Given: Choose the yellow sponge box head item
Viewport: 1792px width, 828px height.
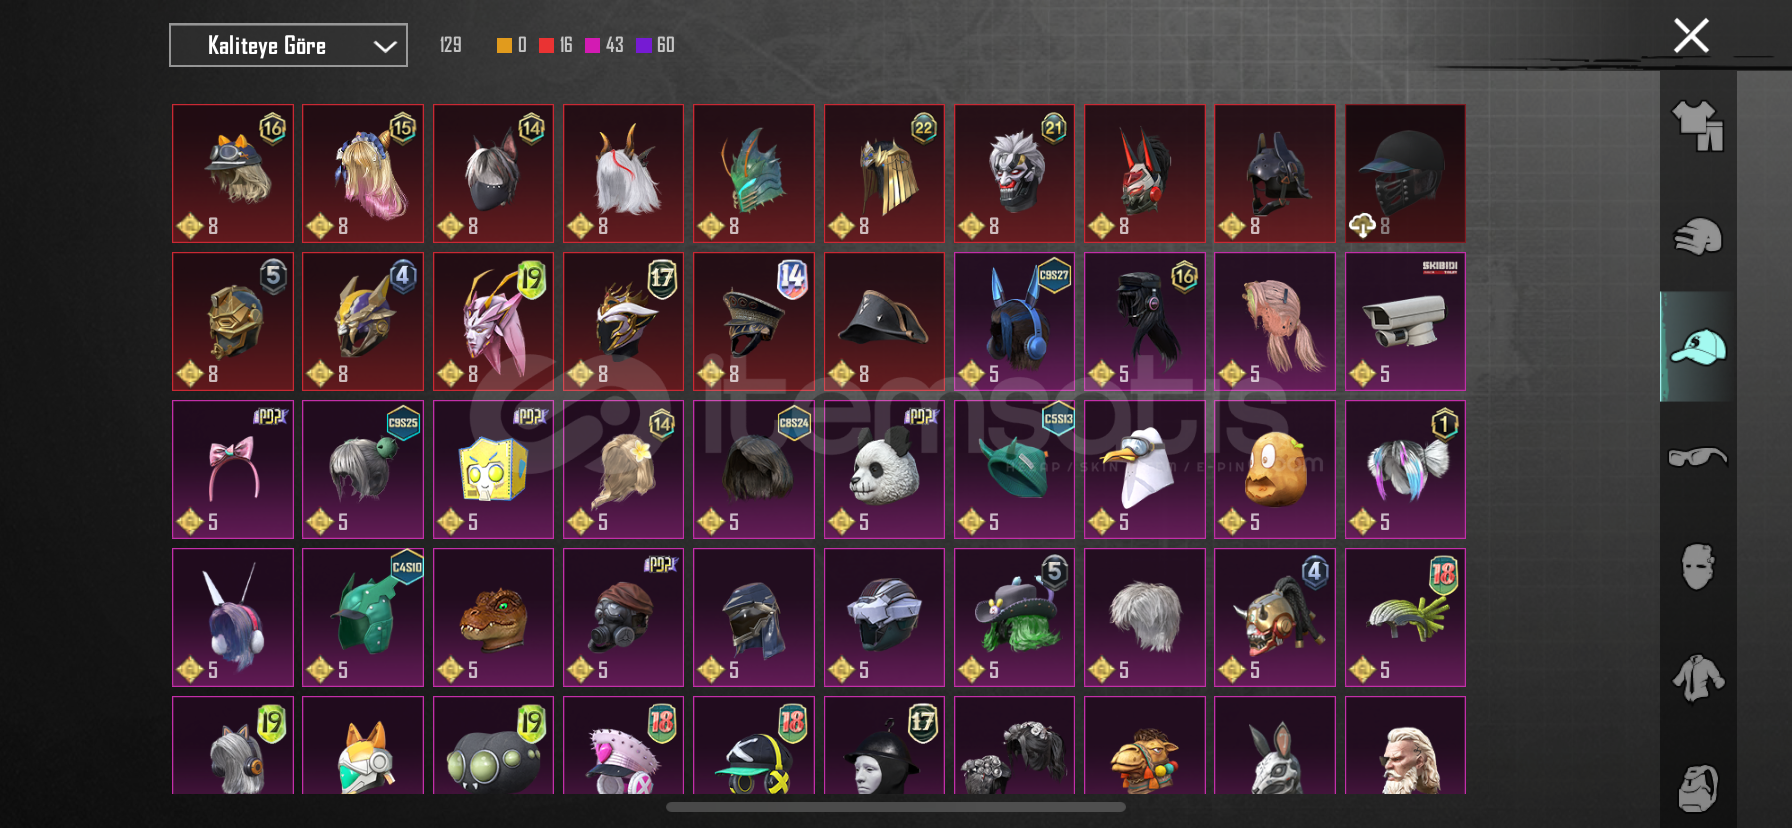Looking at the screenshot, I should coord(493,469).
